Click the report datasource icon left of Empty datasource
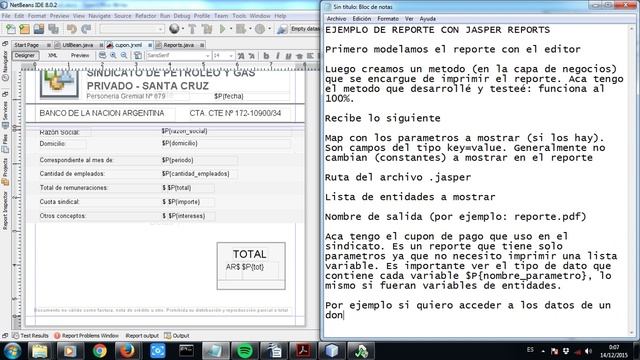The image size is (640, 360). pos(282,29)
